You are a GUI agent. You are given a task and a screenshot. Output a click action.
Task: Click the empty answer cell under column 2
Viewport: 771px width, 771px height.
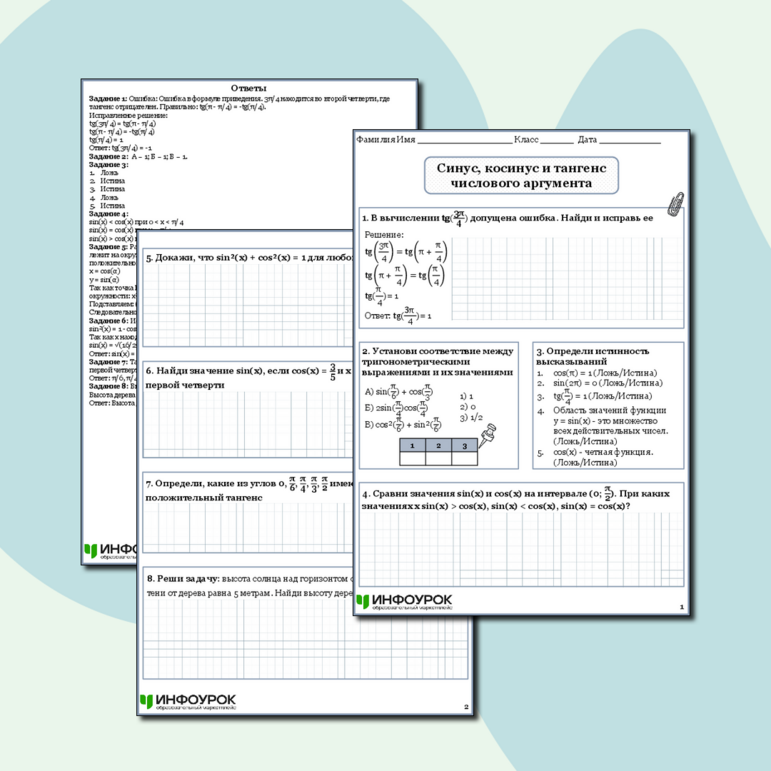[437, 459]
